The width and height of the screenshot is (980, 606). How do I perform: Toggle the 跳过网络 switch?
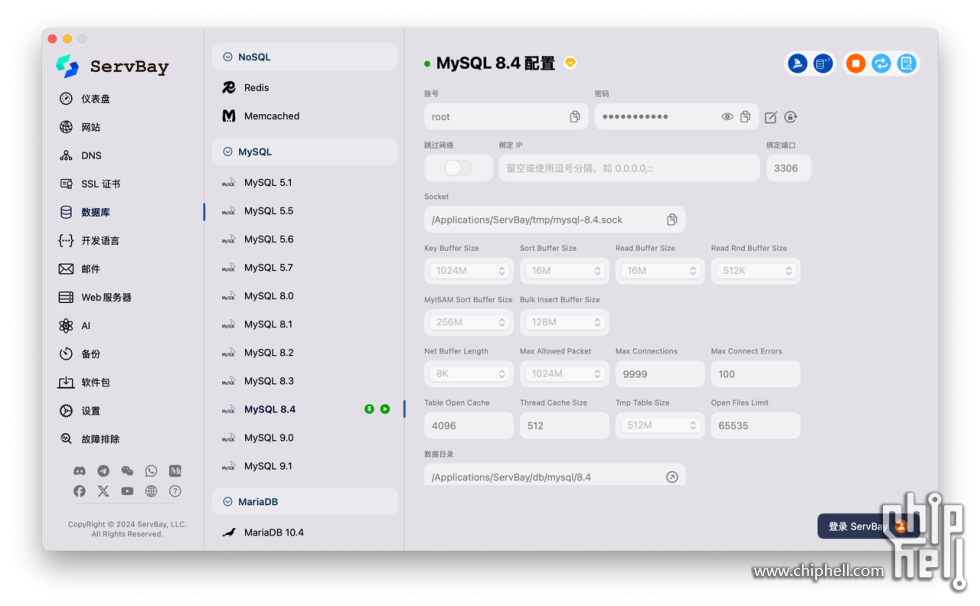(x=458, y=168)
